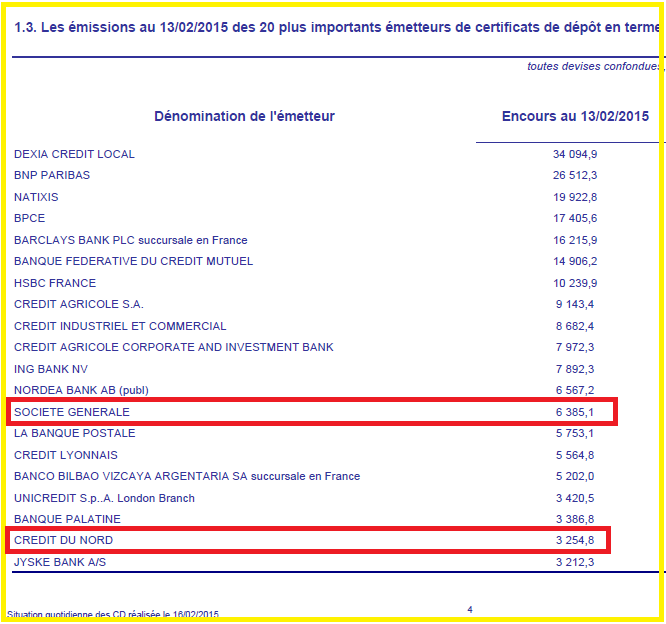Screen dimensions: 666x624
Task: Select the BANQUE PALATINE row name
Action: pyautogui.click(x=67, y=519)
